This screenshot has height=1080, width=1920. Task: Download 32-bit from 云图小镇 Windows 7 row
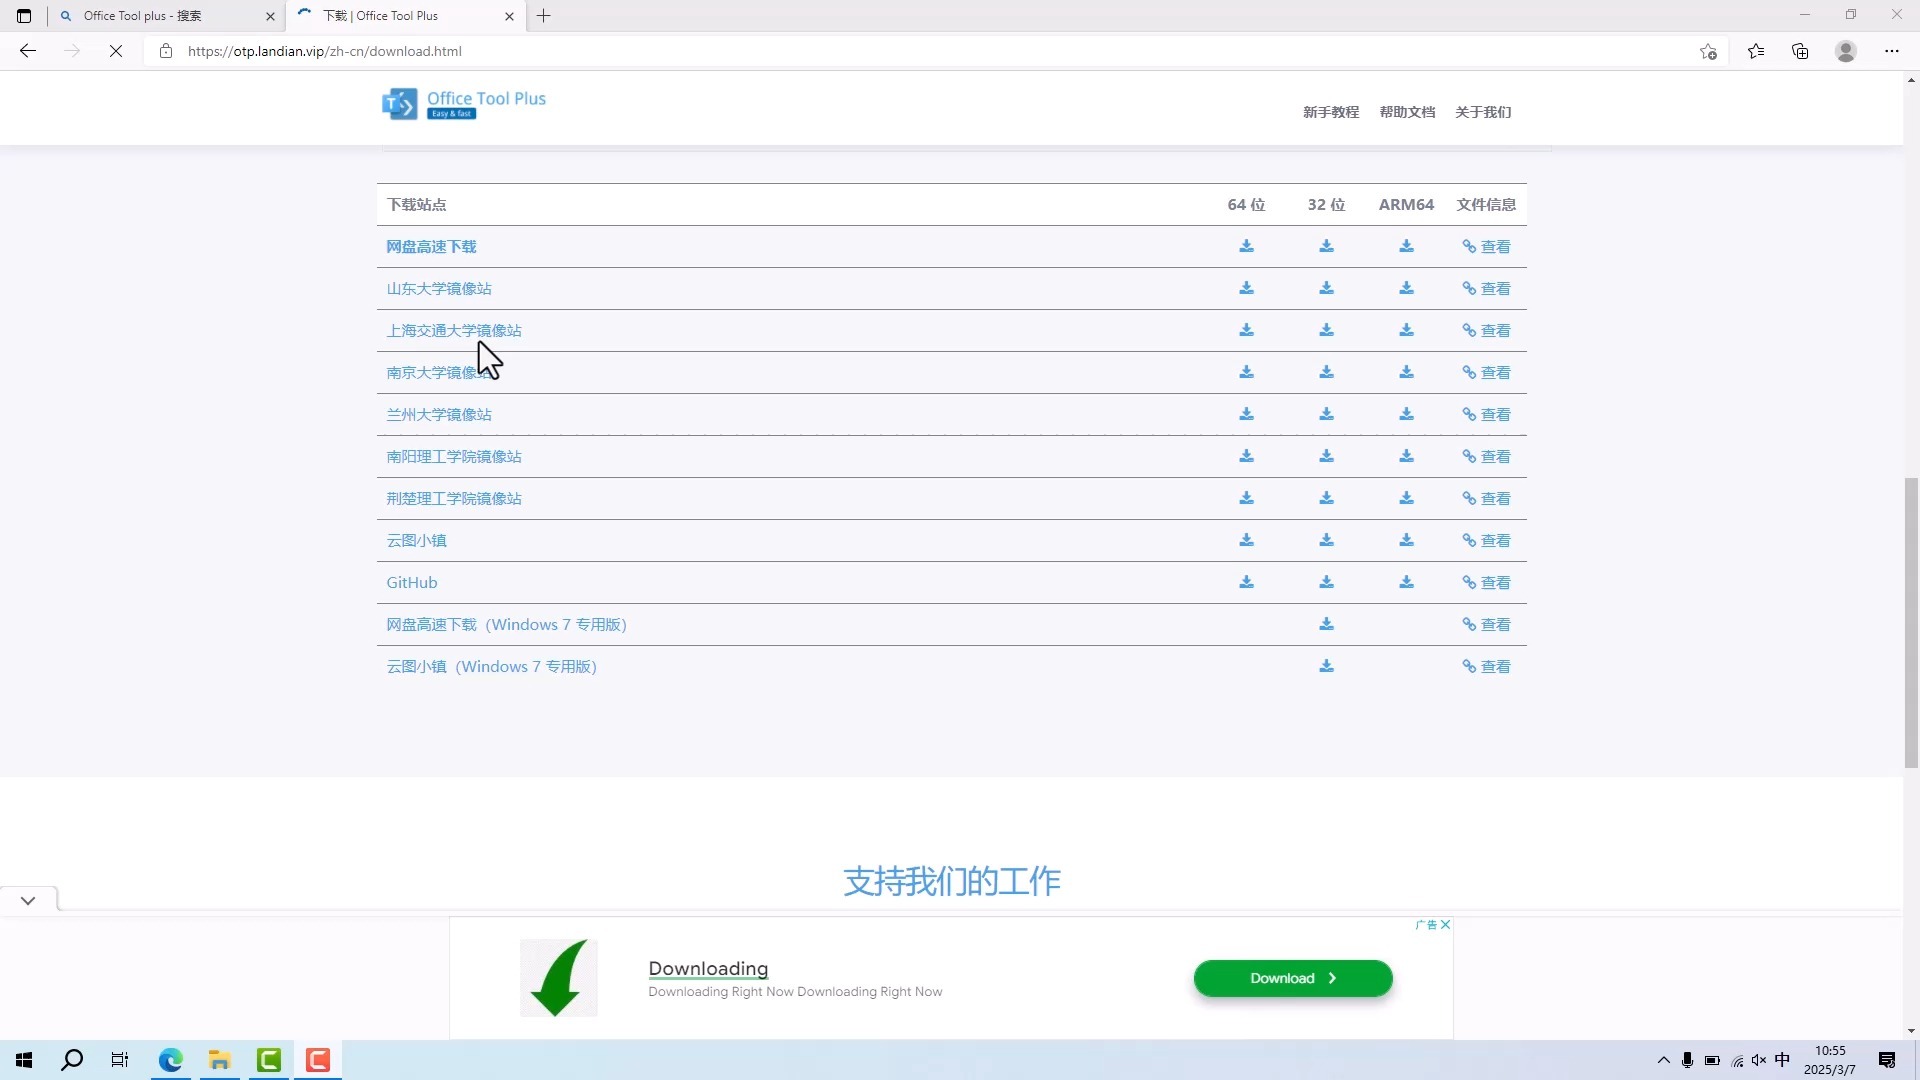(1326, 666)
